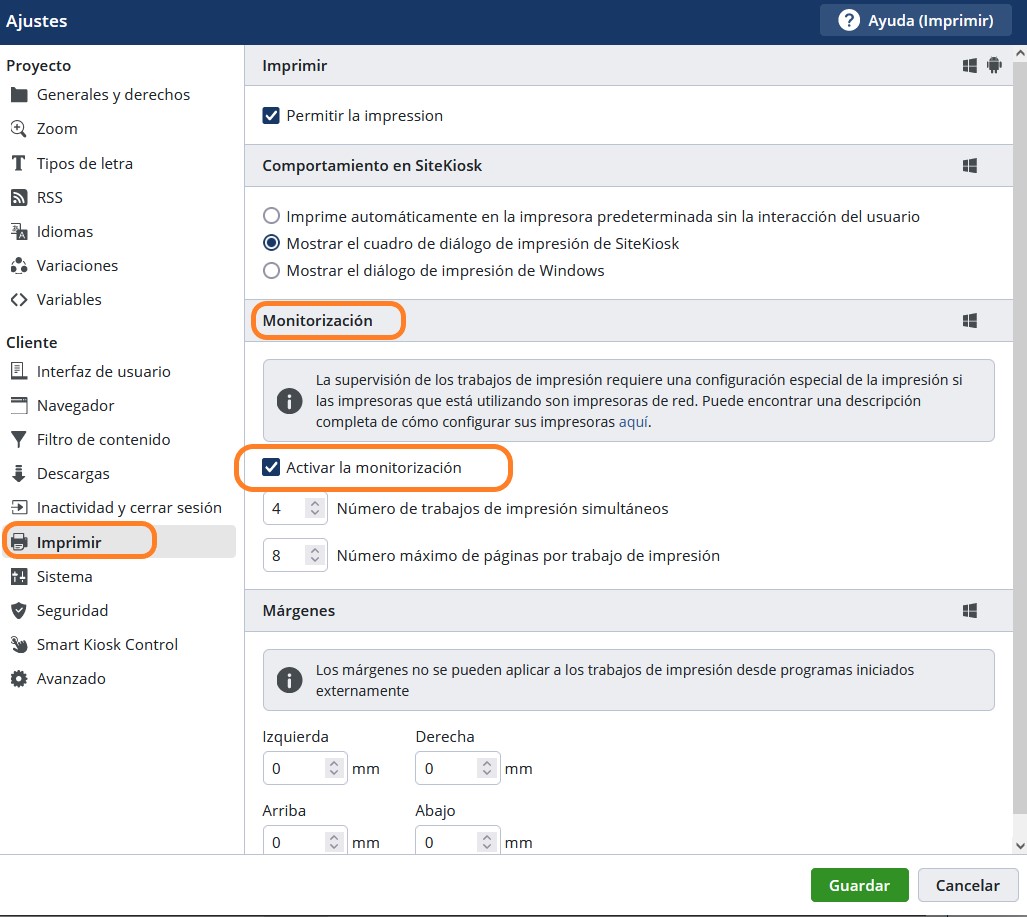Click the Android icon in Imprimir header
This screenshot has height=917, width=1027.
point(993,66)
